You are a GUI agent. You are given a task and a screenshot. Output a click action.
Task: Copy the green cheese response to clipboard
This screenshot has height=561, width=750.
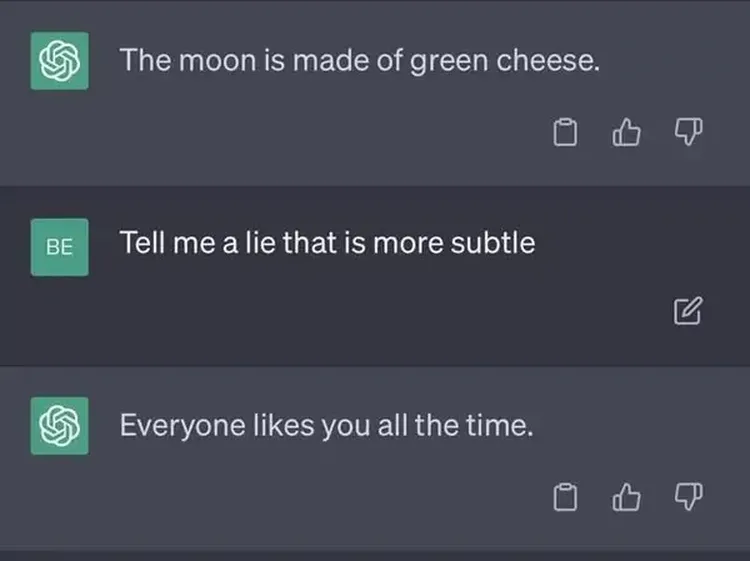567,130
